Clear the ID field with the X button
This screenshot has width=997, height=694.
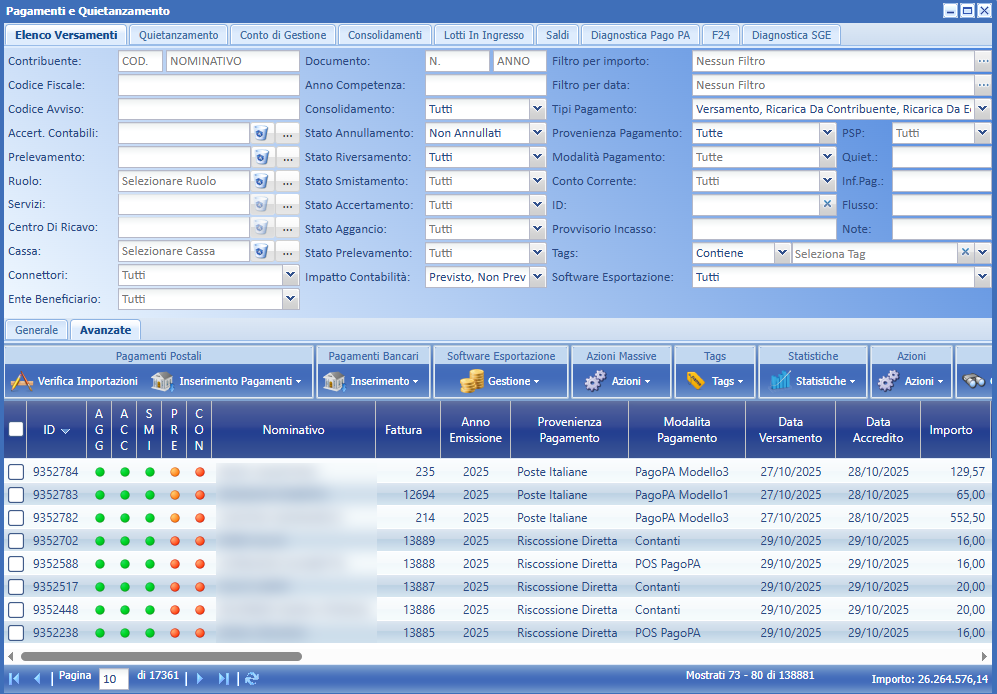pos(825,204)
